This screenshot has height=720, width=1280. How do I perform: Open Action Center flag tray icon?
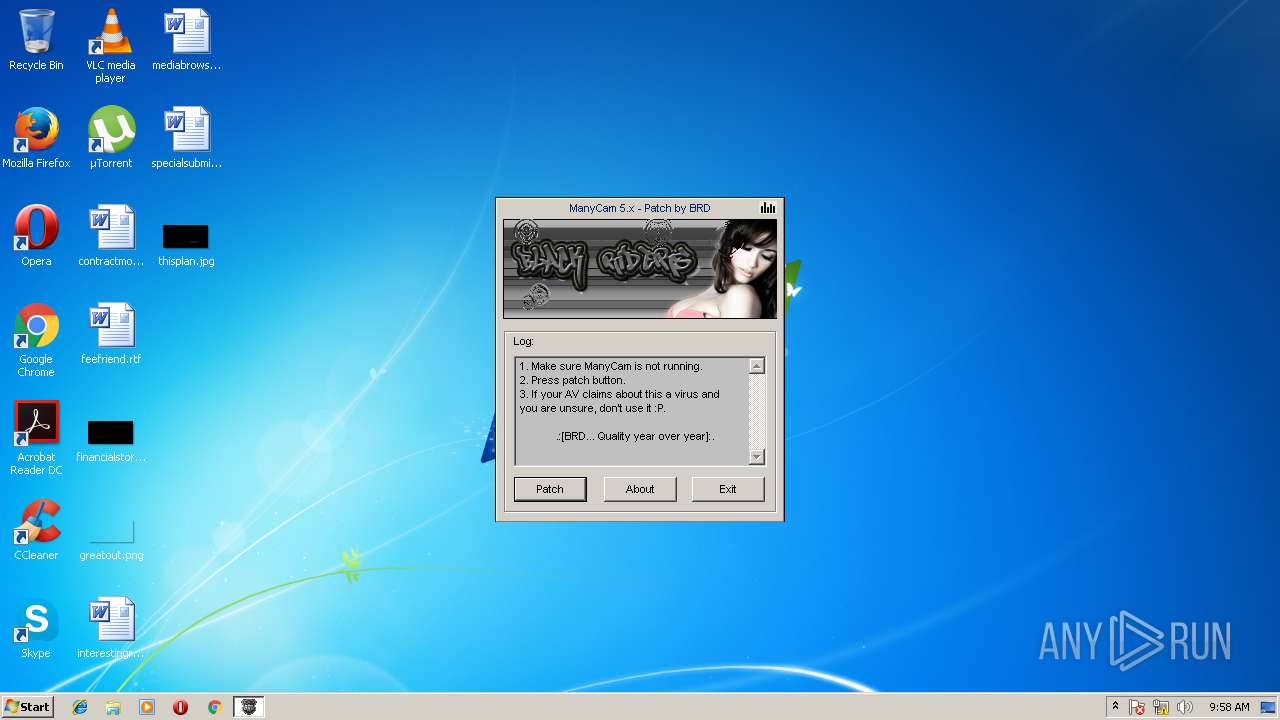tap(1138, 707)
